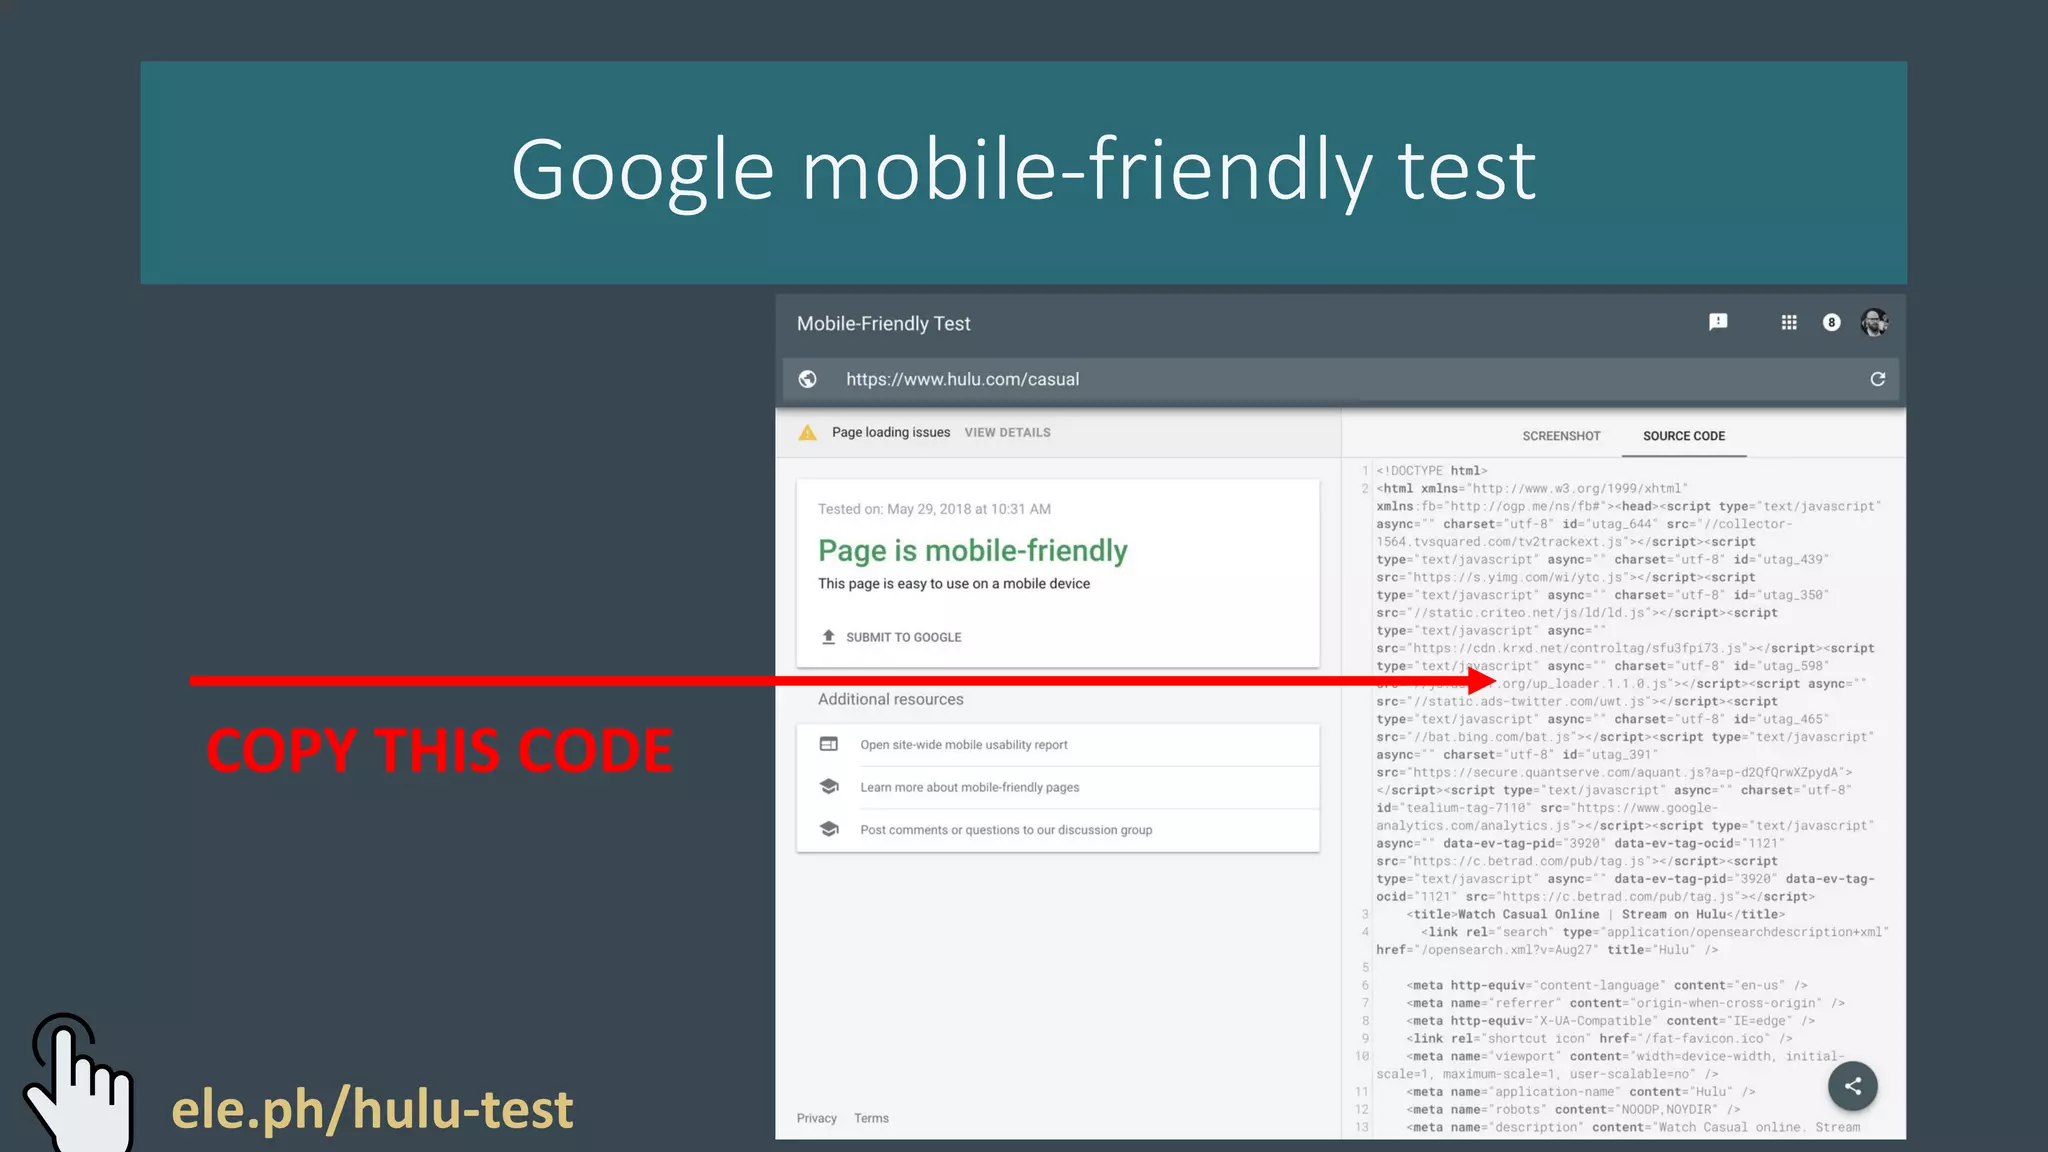Click the yellow warning triangle icon

click(808, 433)
